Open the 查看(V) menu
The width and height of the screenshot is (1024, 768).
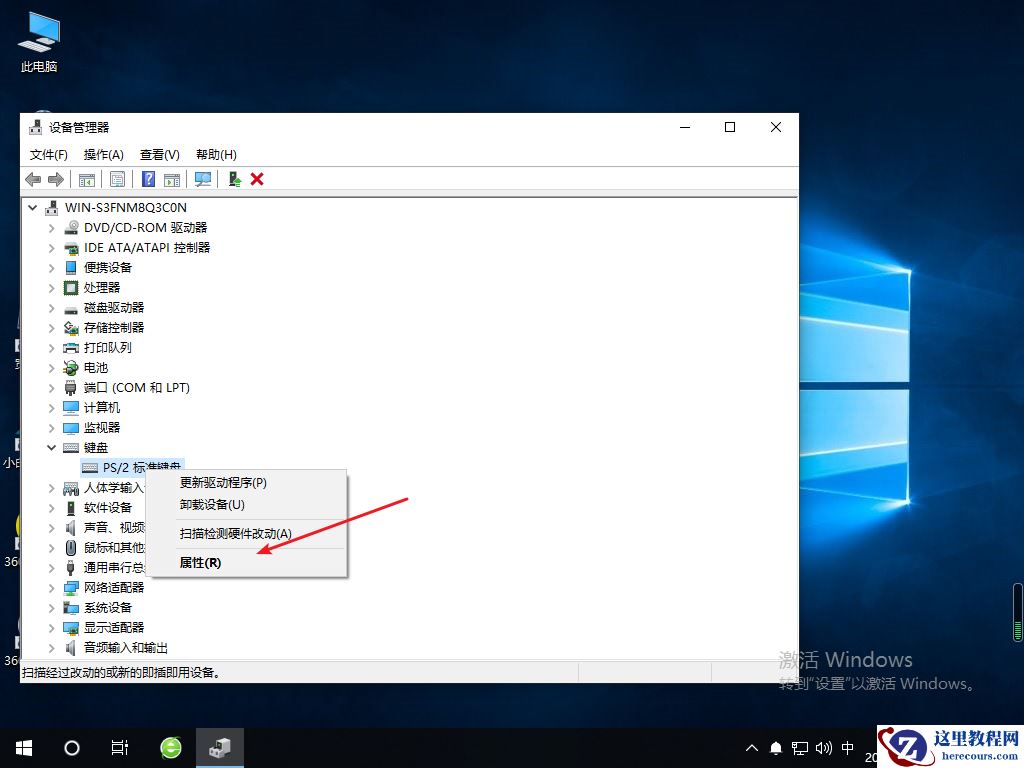point(157,154)
